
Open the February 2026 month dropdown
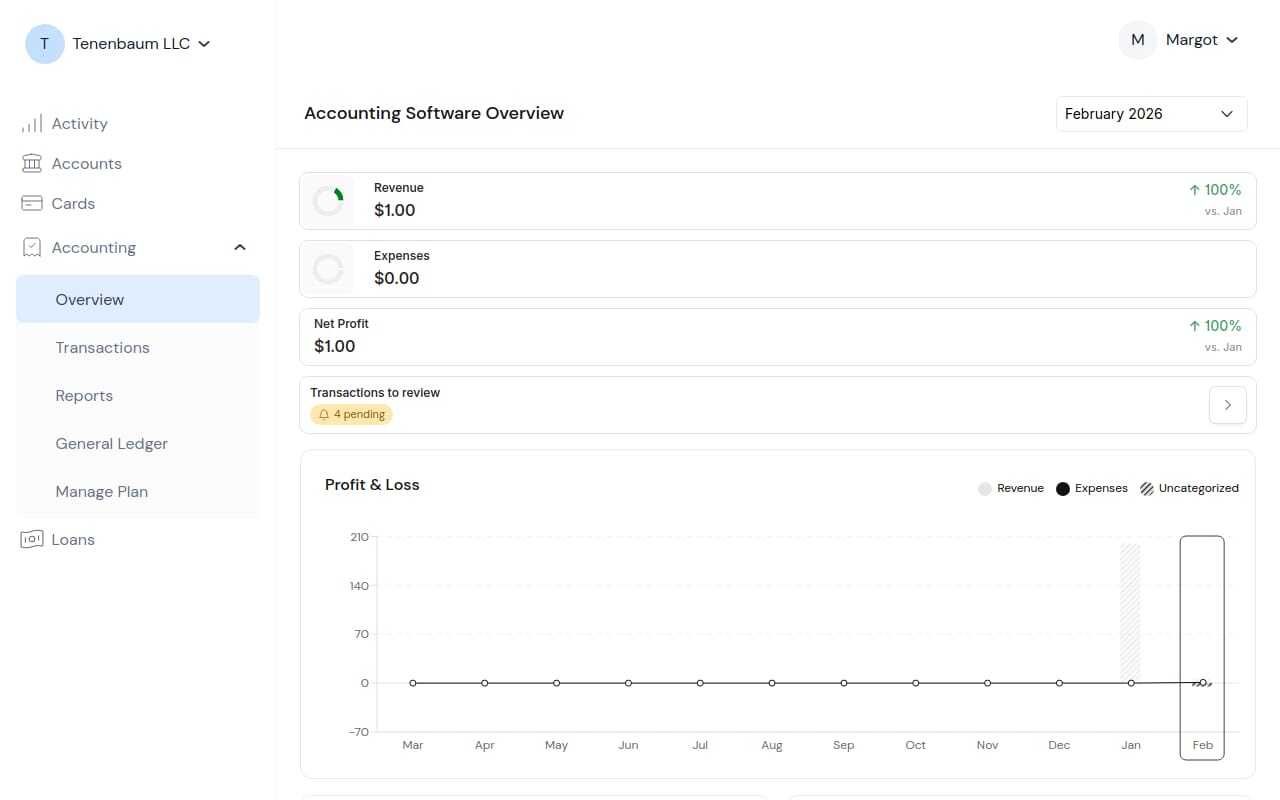click(1151, 114)
